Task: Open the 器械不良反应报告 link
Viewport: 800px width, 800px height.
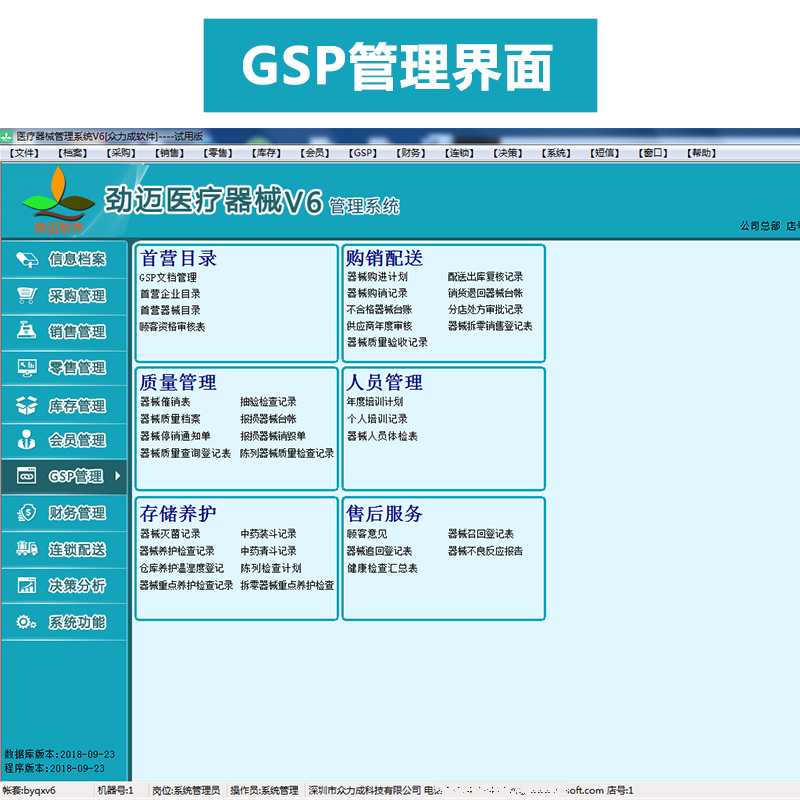Action: (x=485, y=551)
